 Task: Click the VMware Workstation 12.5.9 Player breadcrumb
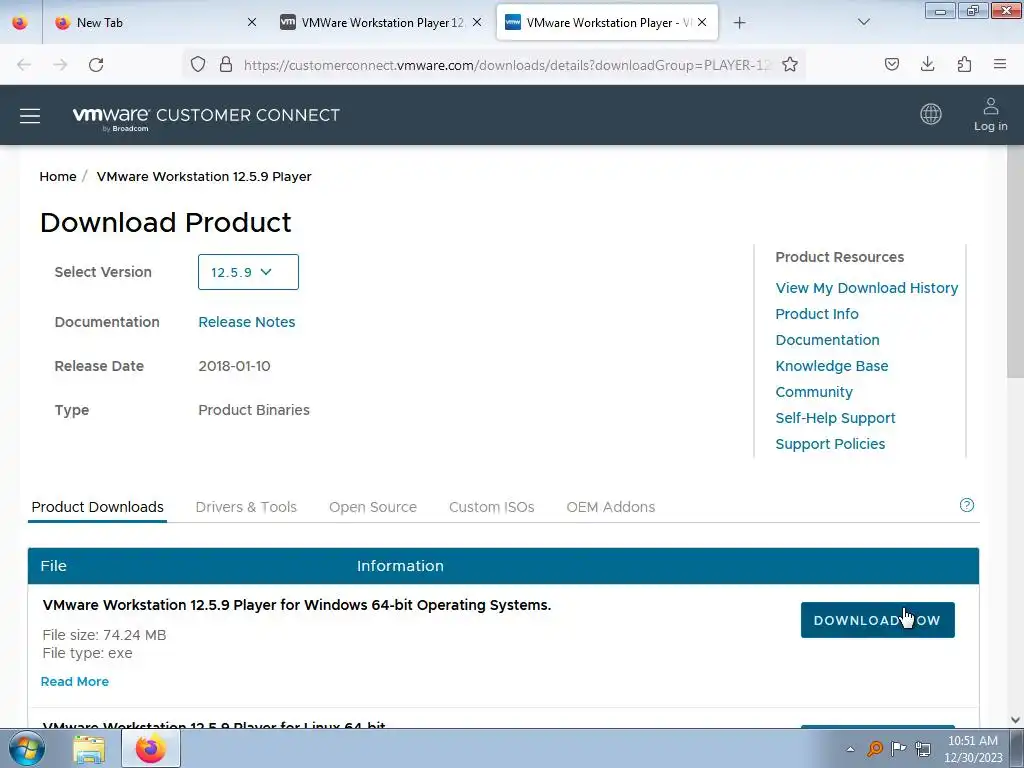pos(204,176)
